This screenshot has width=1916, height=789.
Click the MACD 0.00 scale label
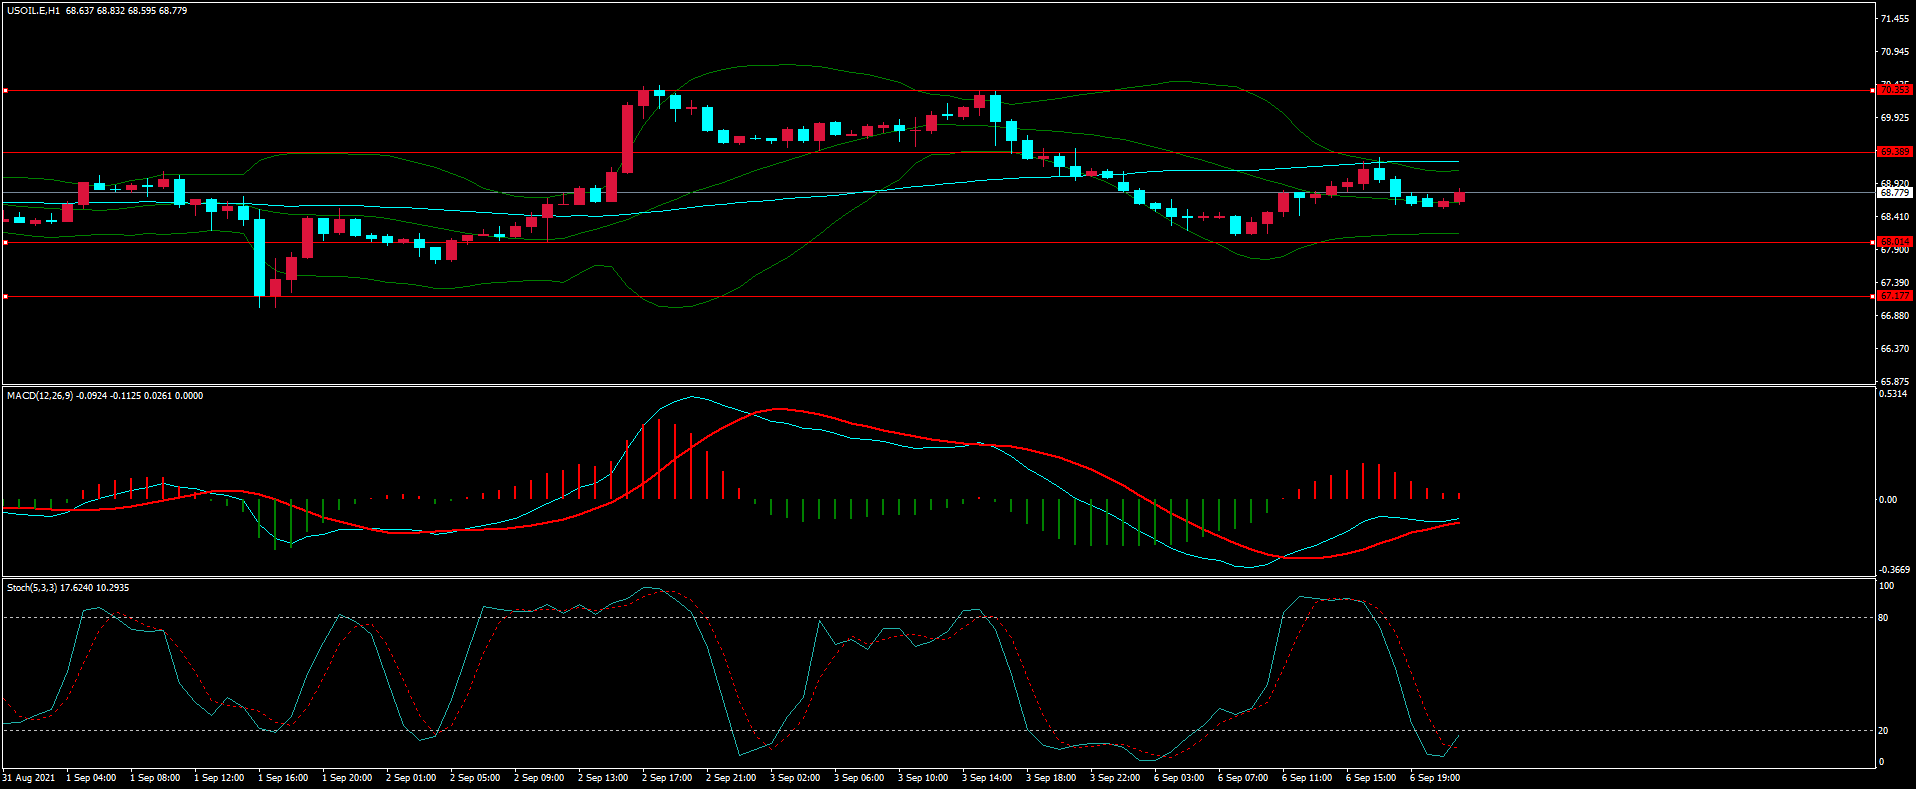[1887, 500]
